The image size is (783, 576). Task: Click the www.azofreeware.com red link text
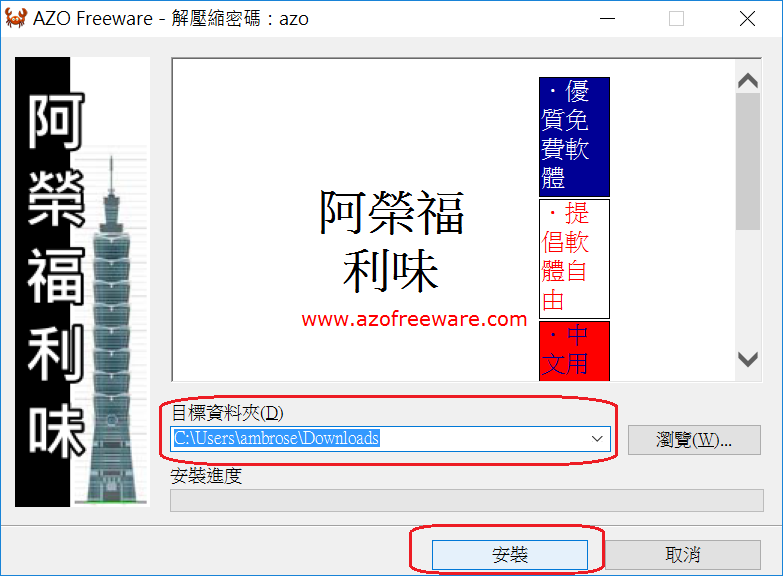point(414,319)
